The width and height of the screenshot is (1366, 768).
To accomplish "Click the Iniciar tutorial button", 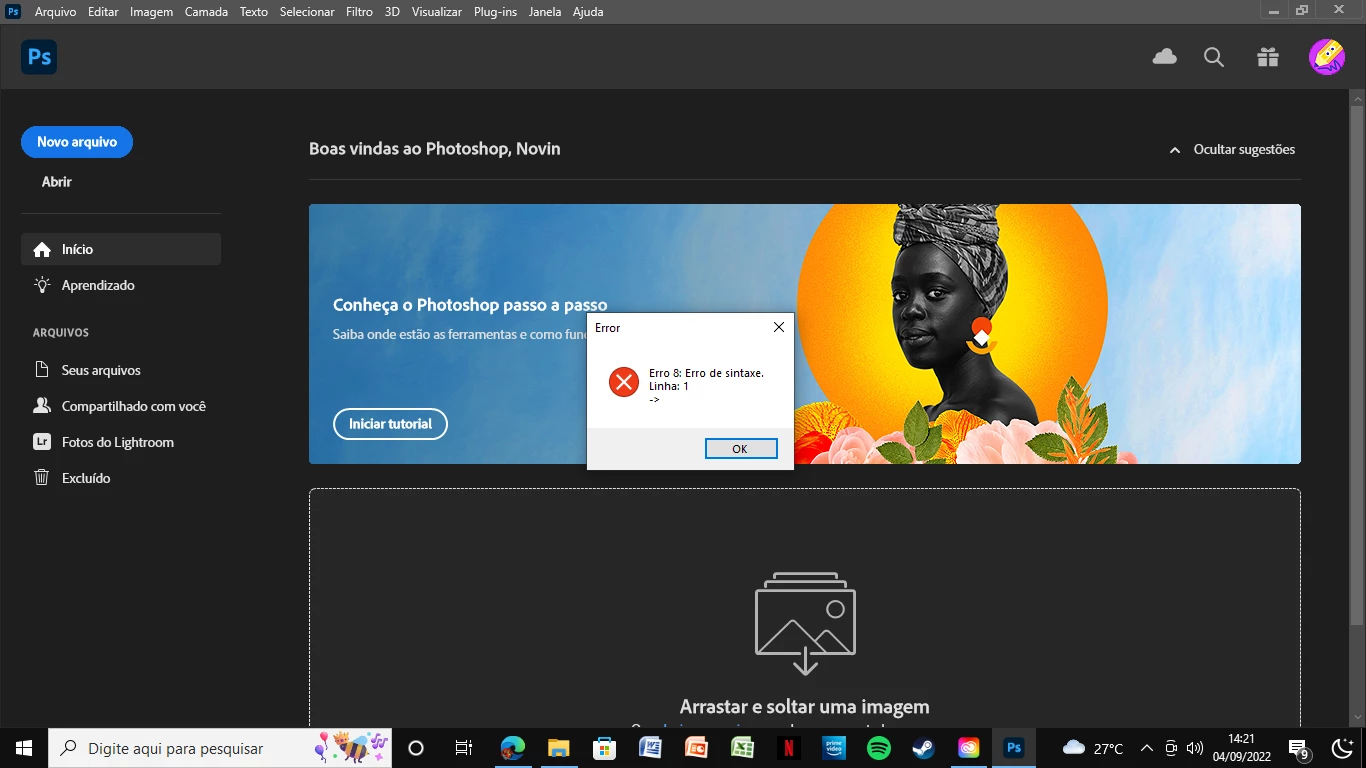I will tap(390, 424).
